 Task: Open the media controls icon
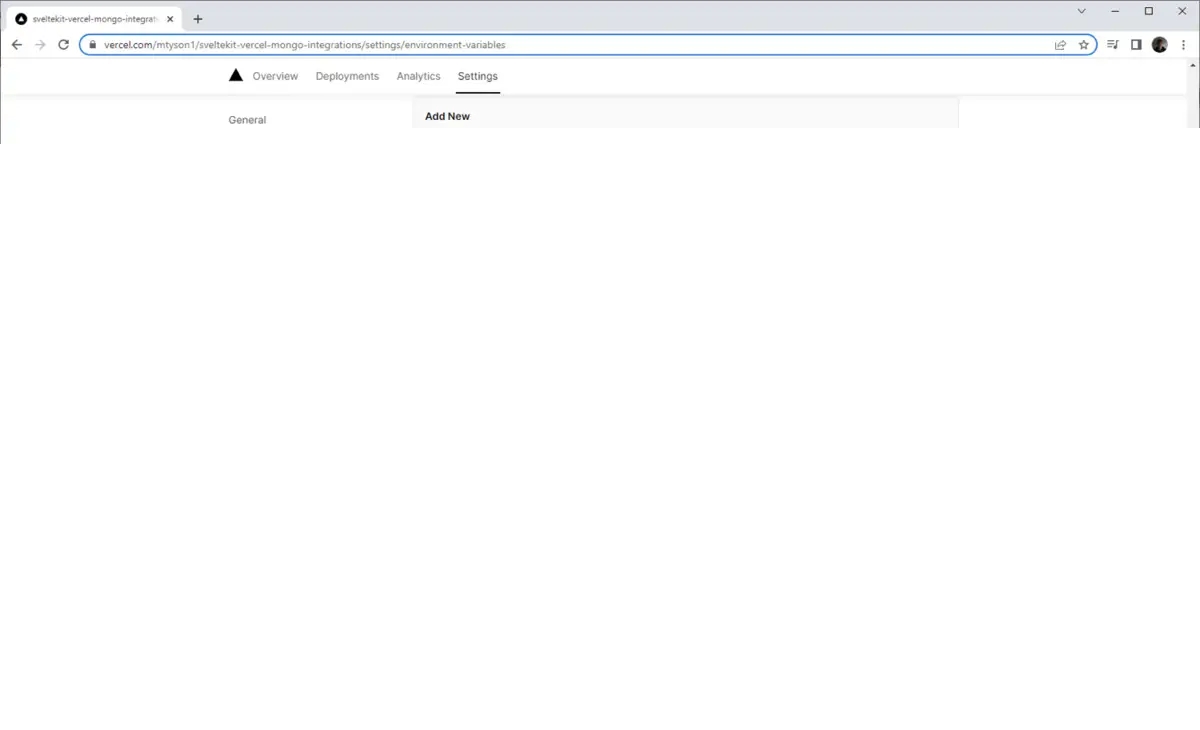(x=1112, y=45)
